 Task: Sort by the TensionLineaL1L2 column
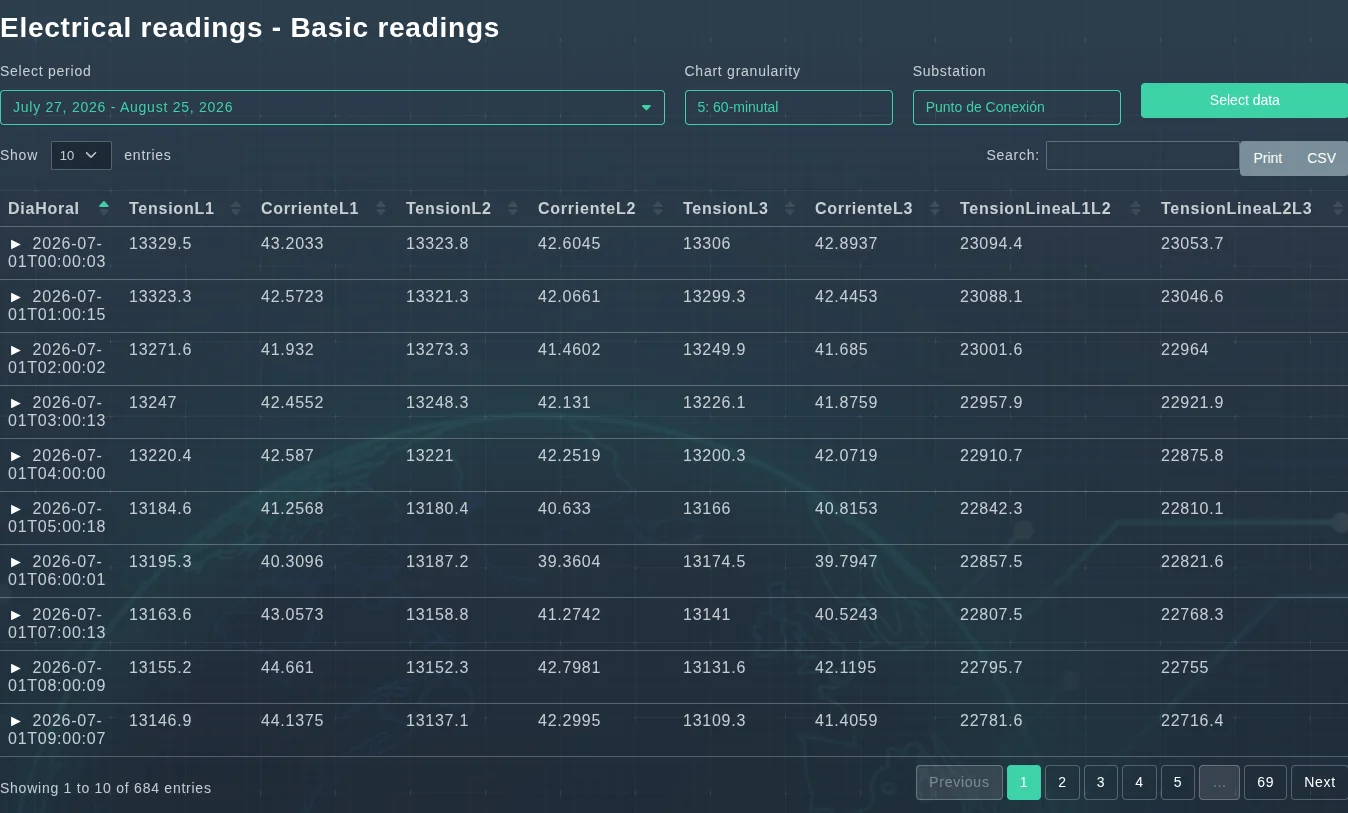coord(1052,208)
